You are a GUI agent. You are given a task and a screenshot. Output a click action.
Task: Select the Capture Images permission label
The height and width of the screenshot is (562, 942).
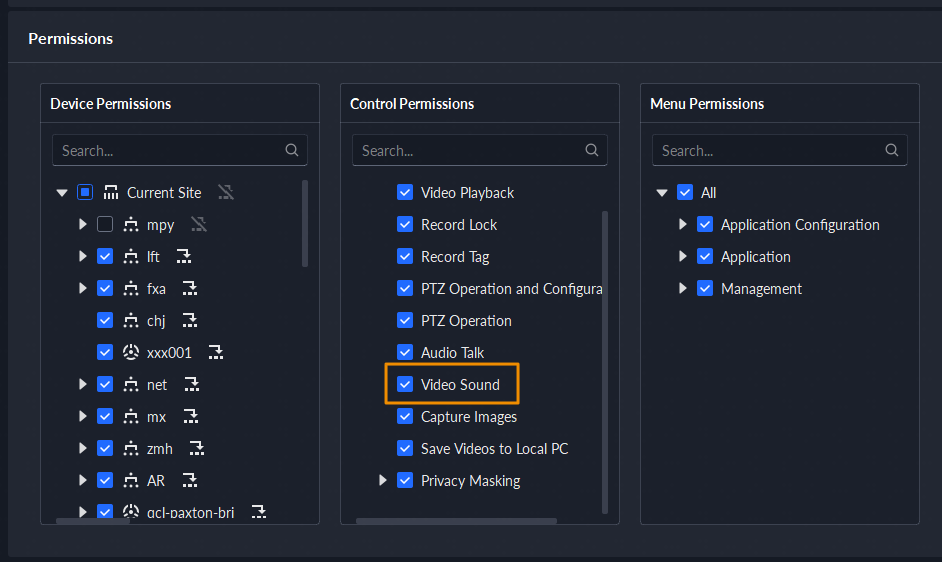coord(468,417)
